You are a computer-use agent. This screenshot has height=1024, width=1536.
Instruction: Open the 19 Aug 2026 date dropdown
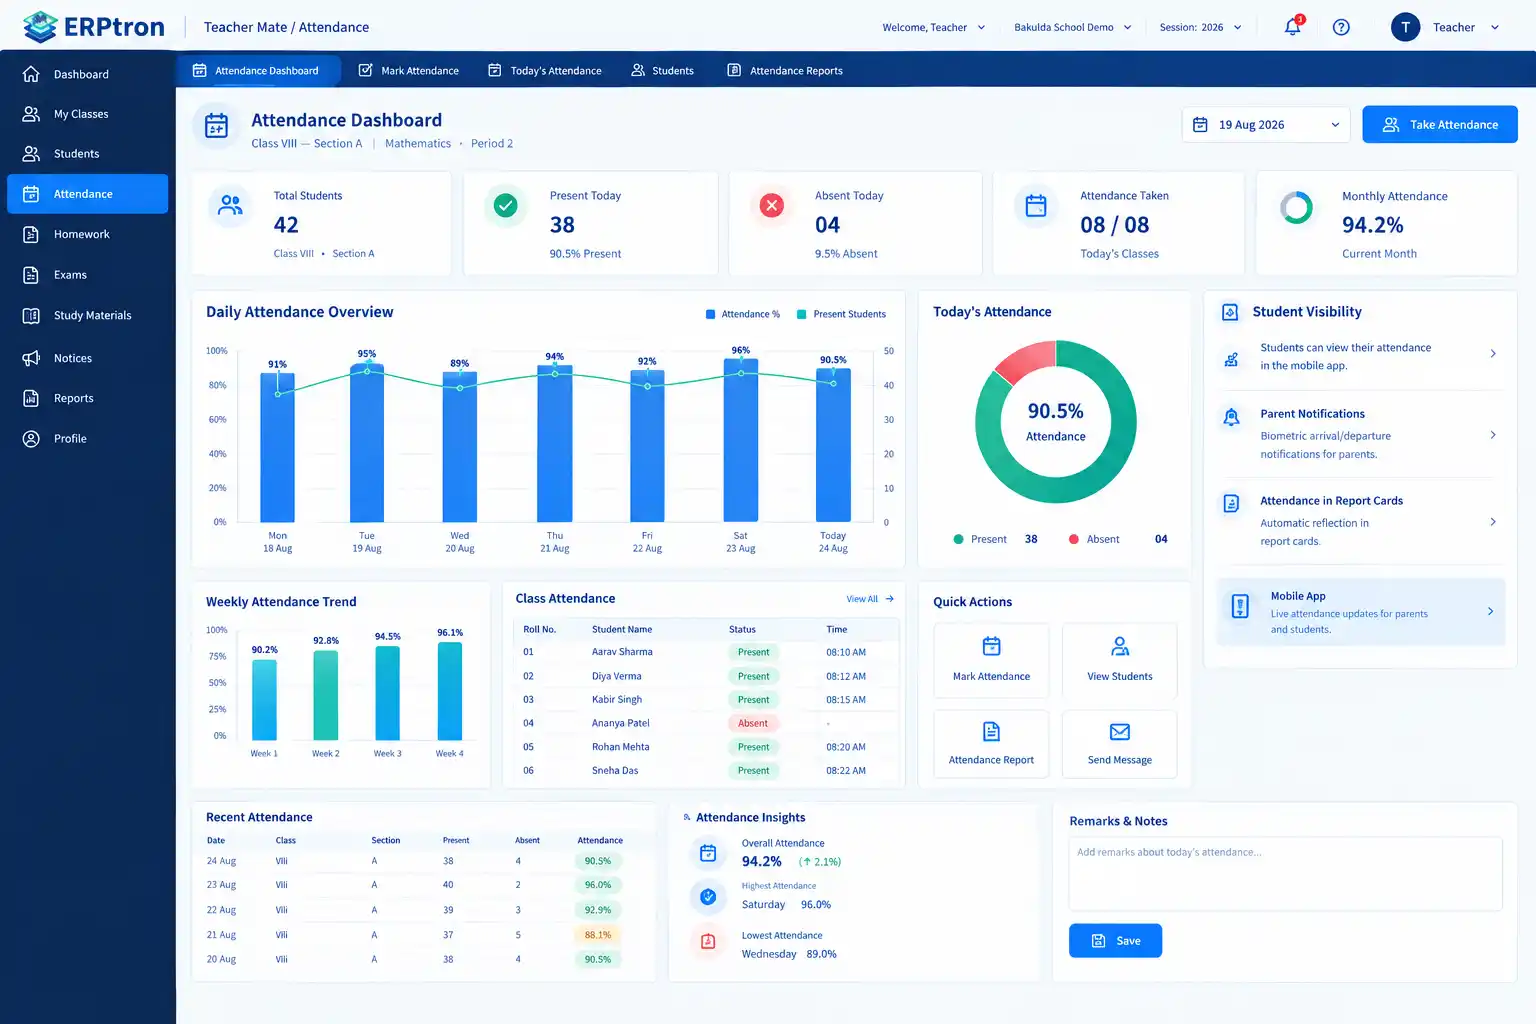coord(1266,125)
